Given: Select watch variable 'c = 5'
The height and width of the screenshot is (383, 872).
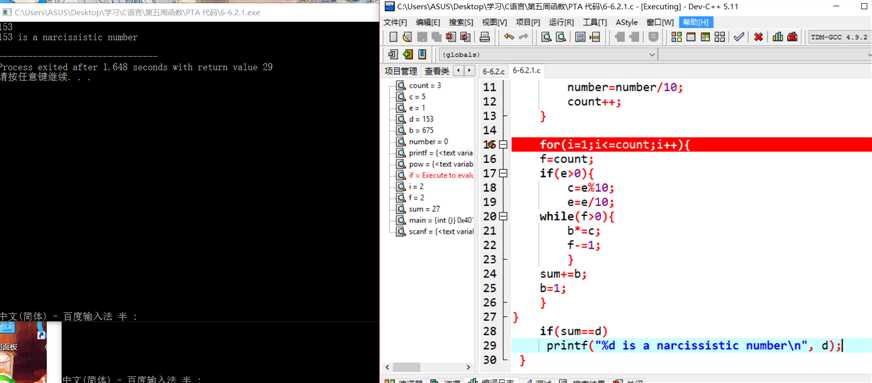Looking at the screenshot, I should tap(417, 97).
